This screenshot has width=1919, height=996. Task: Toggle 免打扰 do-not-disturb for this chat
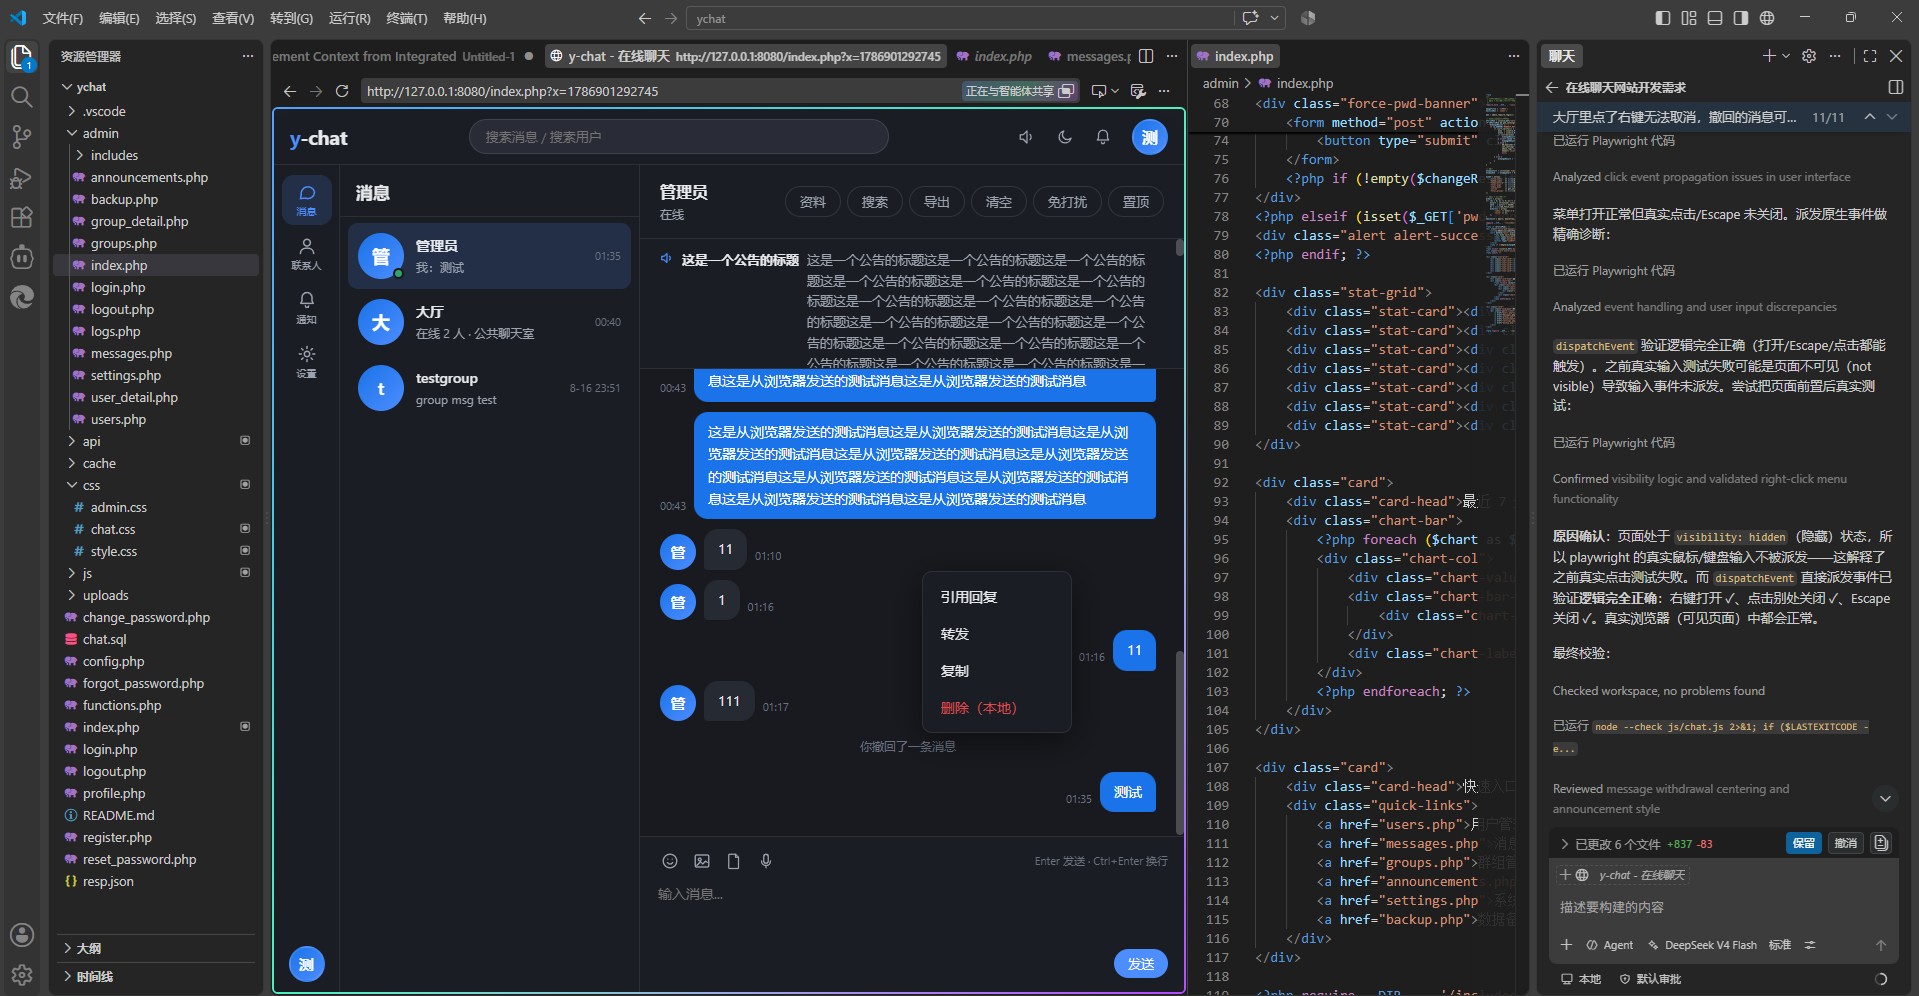click(x=1067, y=202)
